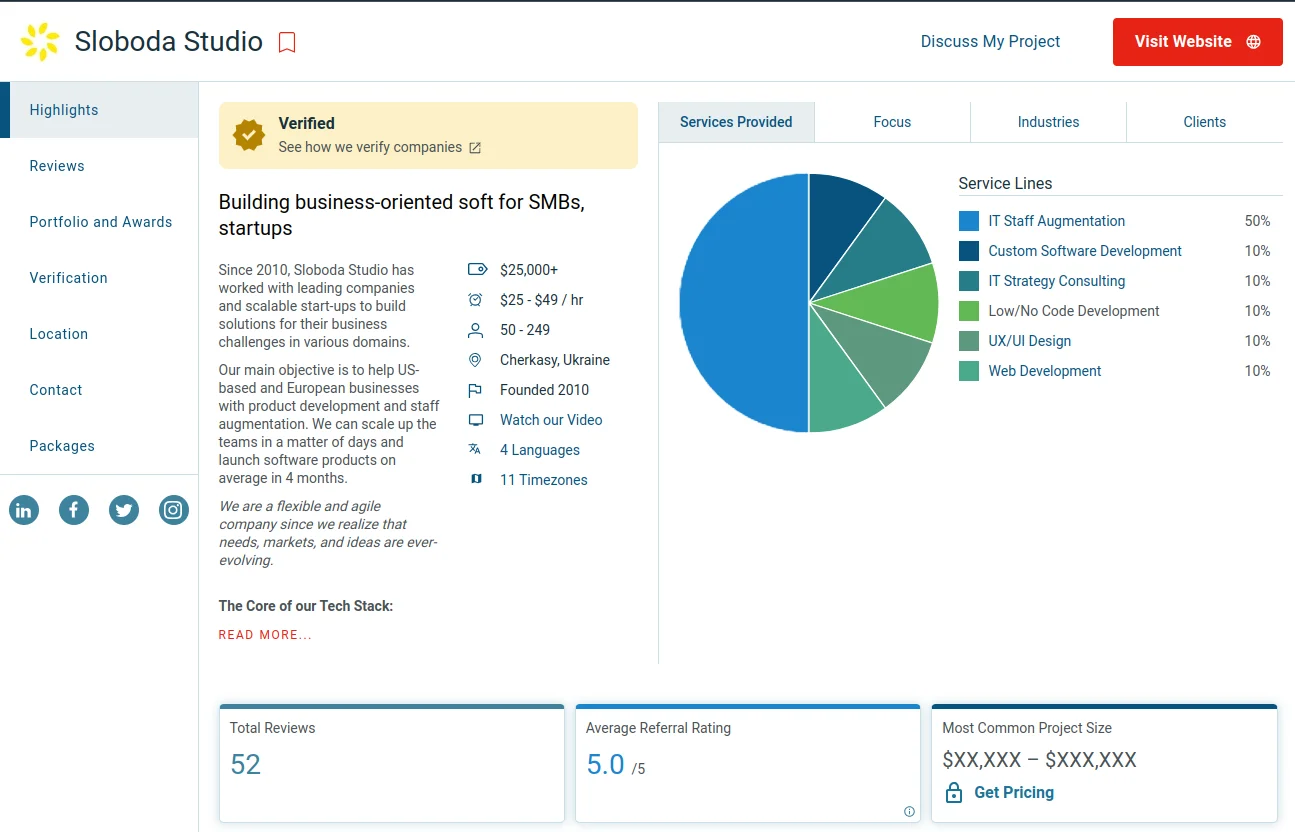Open the Twitter social icon
This screenshot has width=1295, height=832.
[124, 511]
